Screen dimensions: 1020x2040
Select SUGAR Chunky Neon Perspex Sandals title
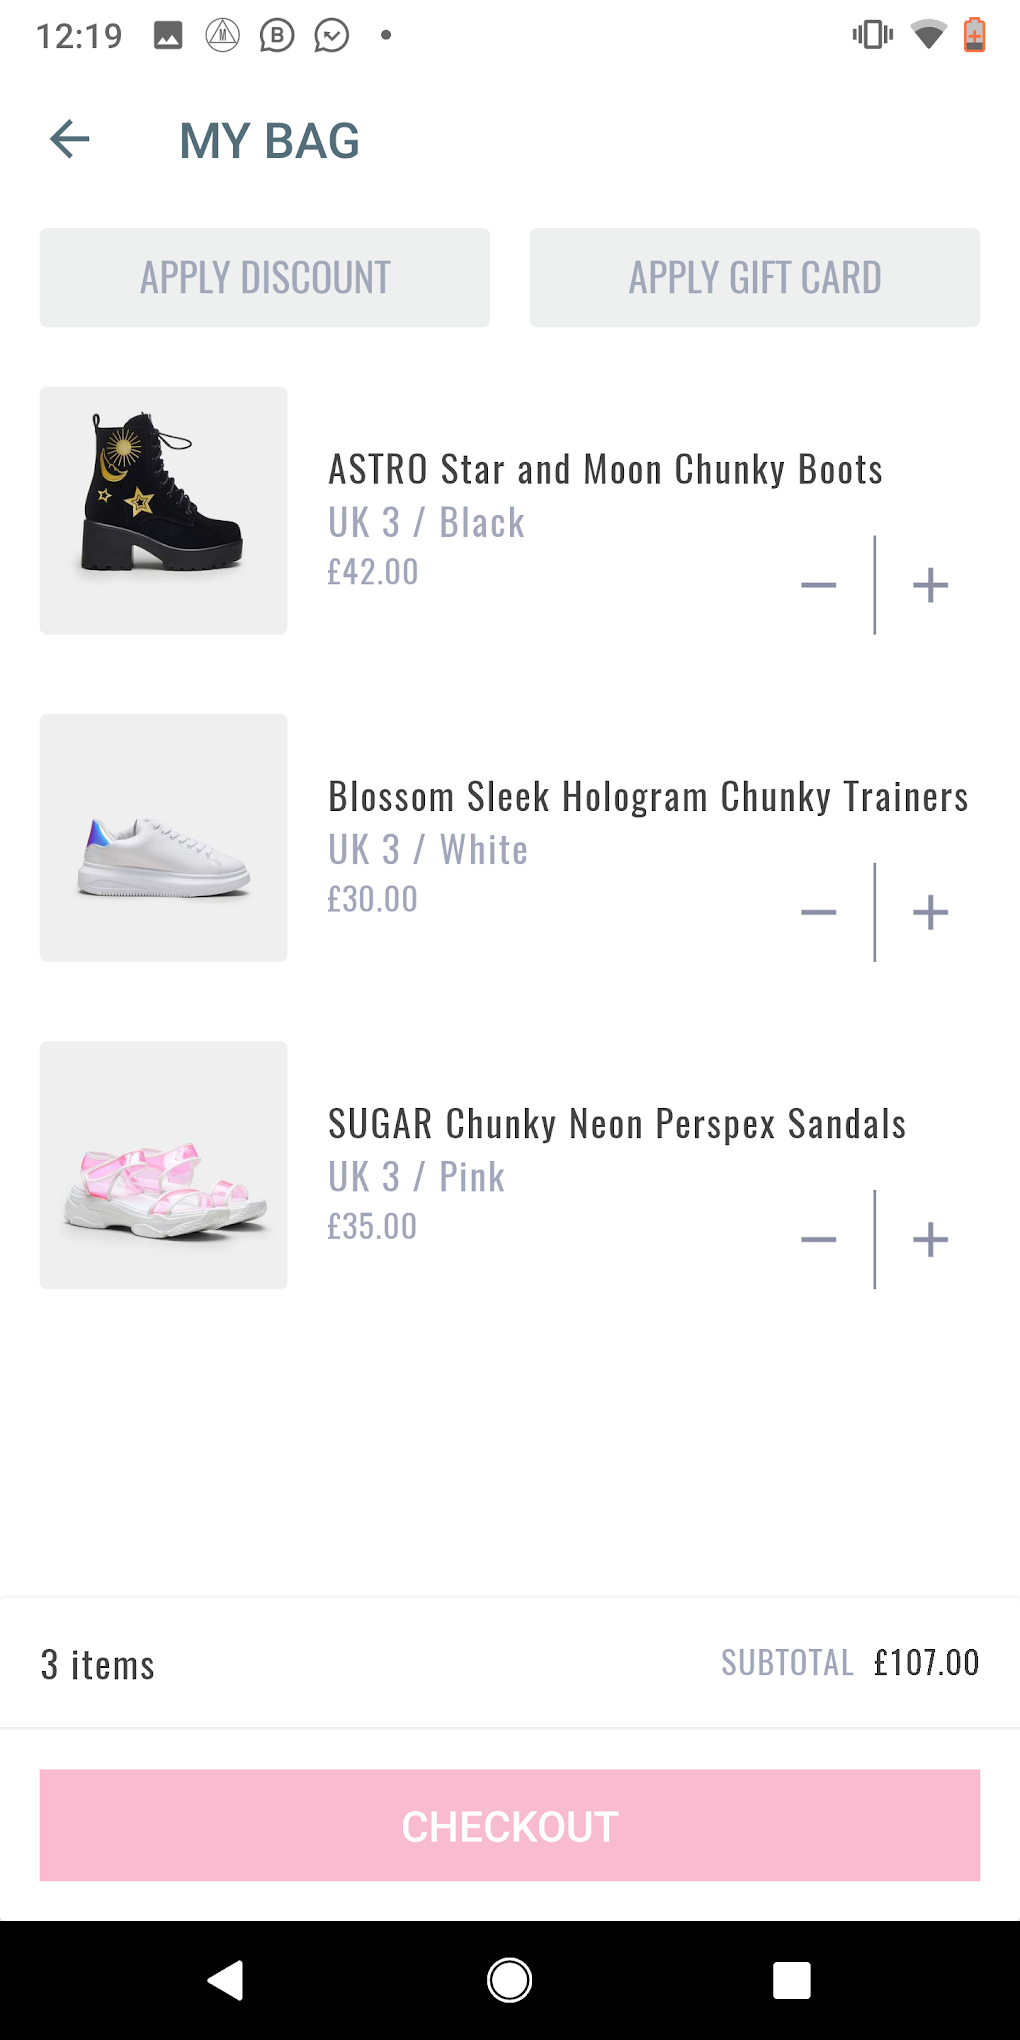coord(617,1124)
